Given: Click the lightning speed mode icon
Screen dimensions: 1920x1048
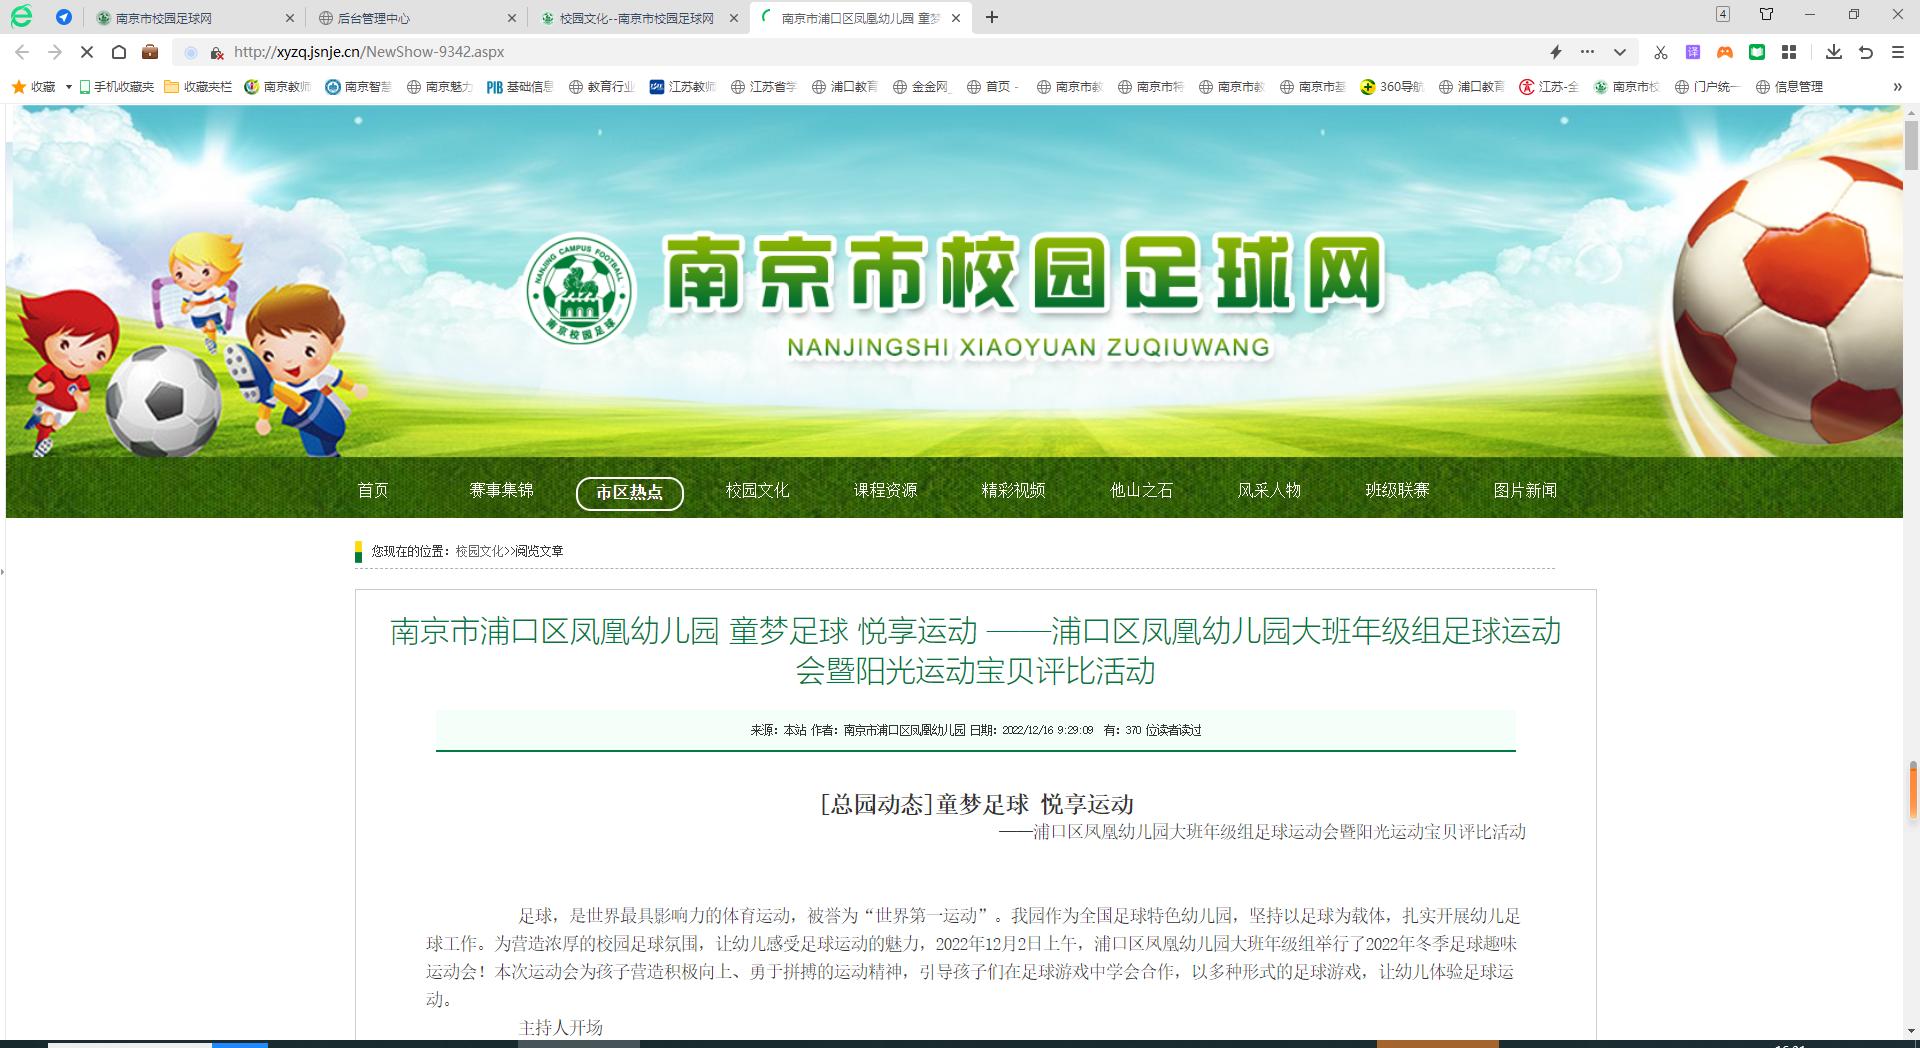Looking at the screenshot, I should click(1555, 52).
